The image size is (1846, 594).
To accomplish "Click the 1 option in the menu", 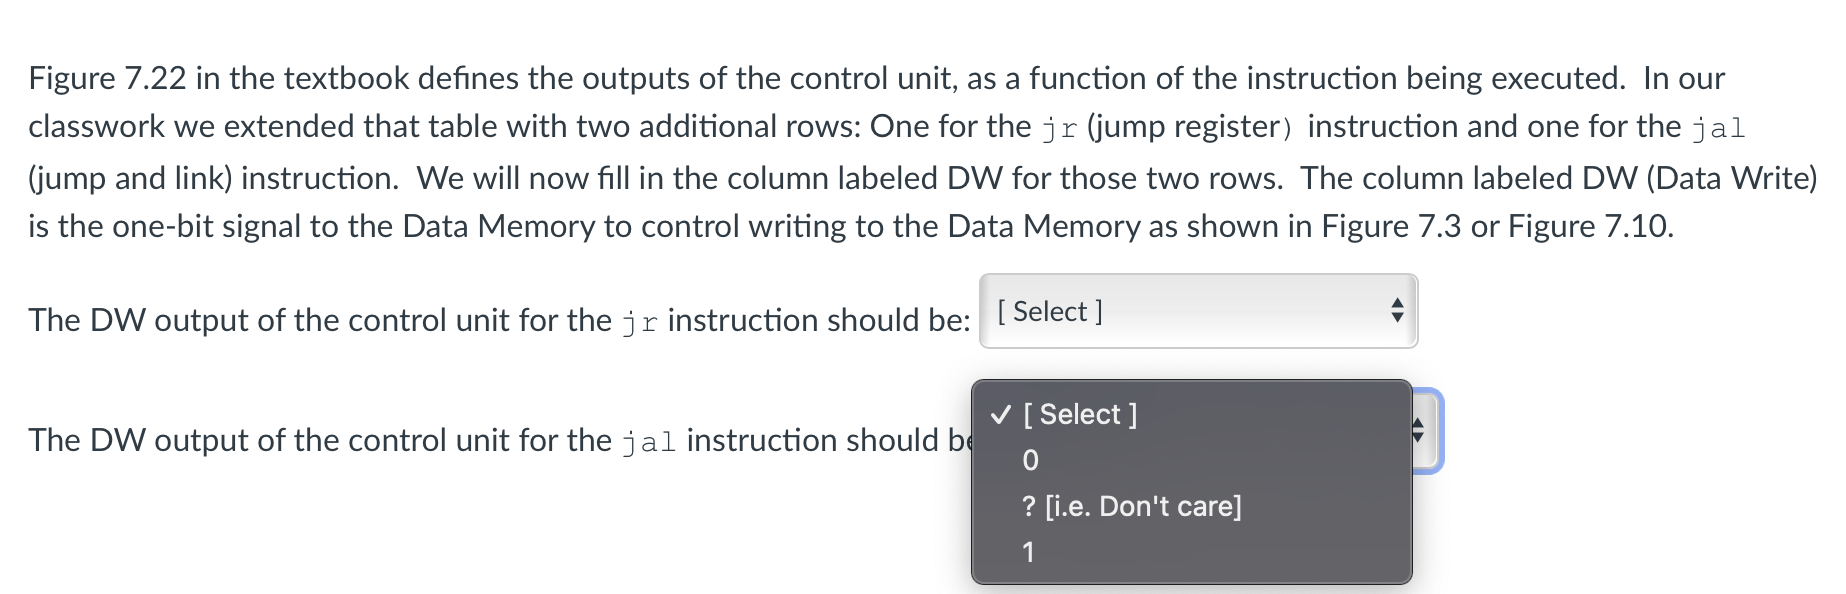I will click(x=1028, y=551).
